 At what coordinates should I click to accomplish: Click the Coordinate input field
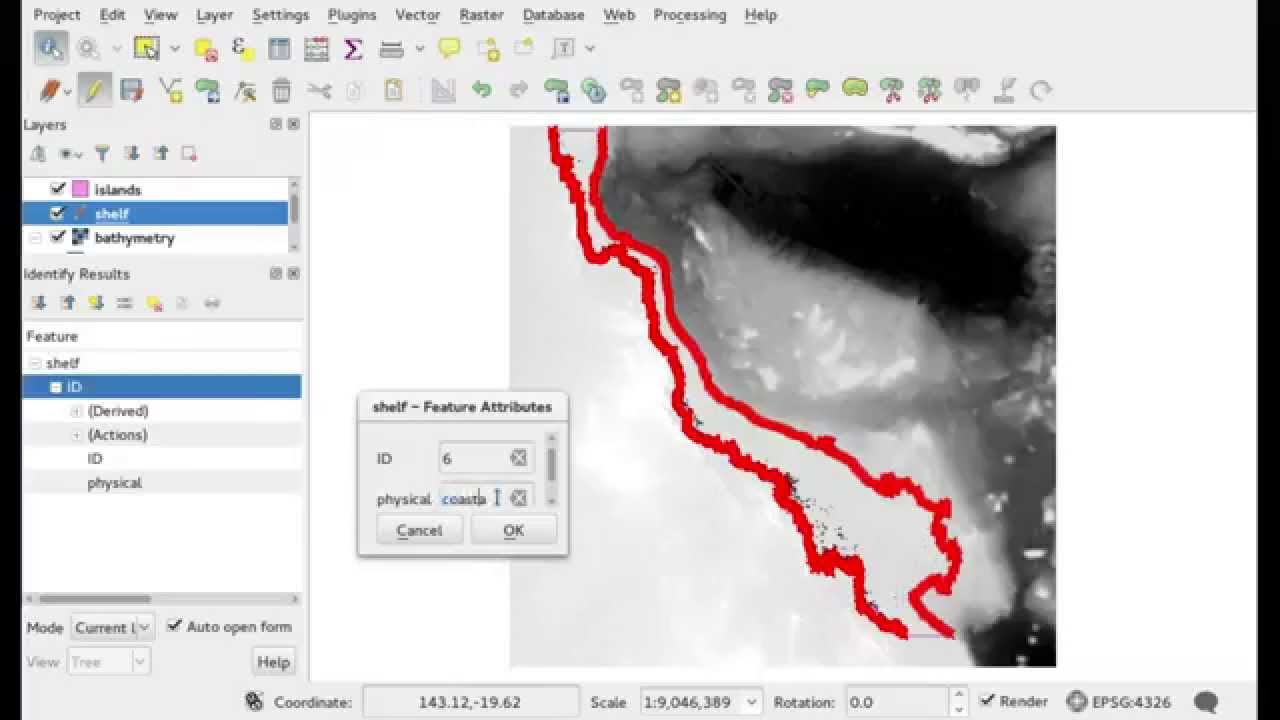pyautogui.click(x=470, y=702)
